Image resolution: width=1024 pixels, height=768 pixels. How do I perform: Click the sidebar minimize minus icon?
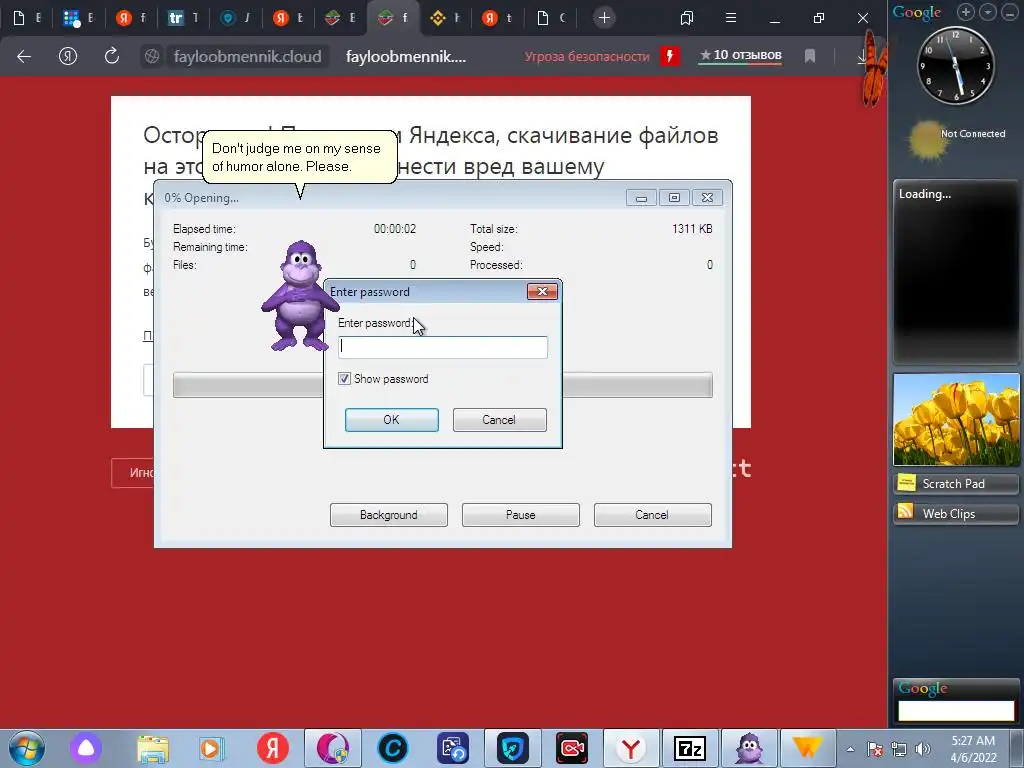tap(1010, 12)
